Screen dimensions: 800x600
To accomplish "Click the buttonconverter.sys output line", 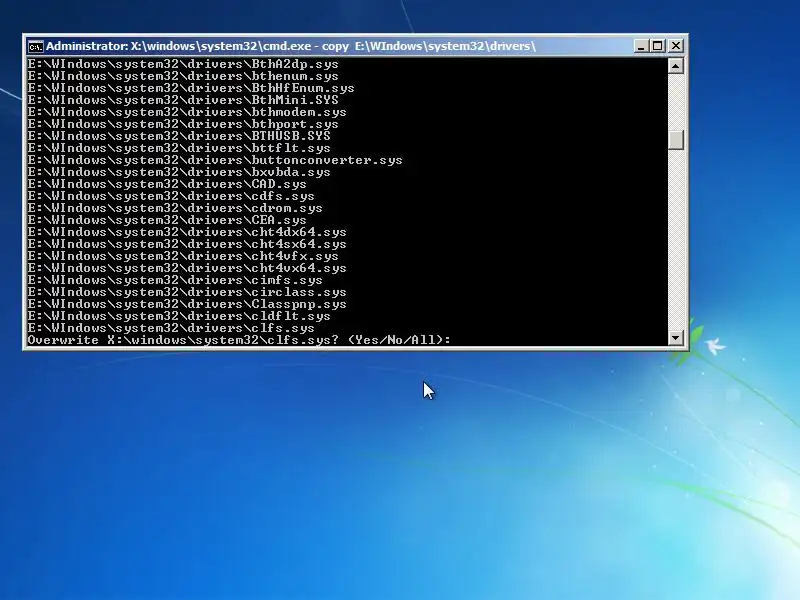I will (x=215, y=160).
